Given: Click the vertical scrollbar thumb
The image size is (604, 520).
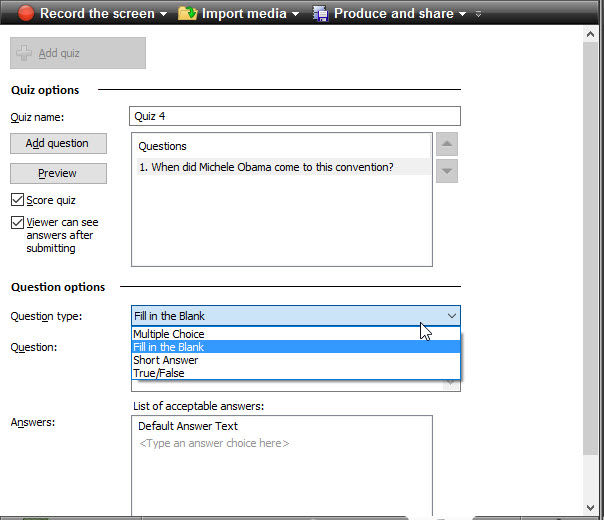Looking at the screenshot, I should (x=590, y=248).
